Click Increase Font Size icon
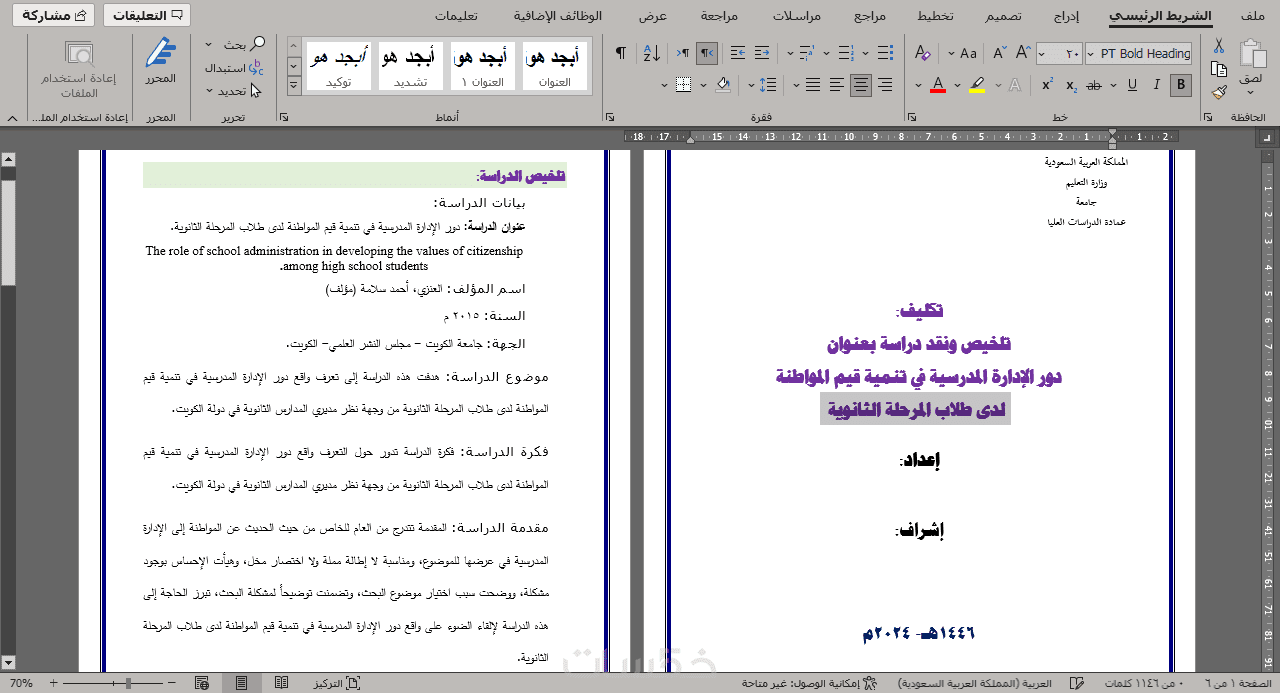The height and width of the screenshot is (693, 1280). (1023, 53)
